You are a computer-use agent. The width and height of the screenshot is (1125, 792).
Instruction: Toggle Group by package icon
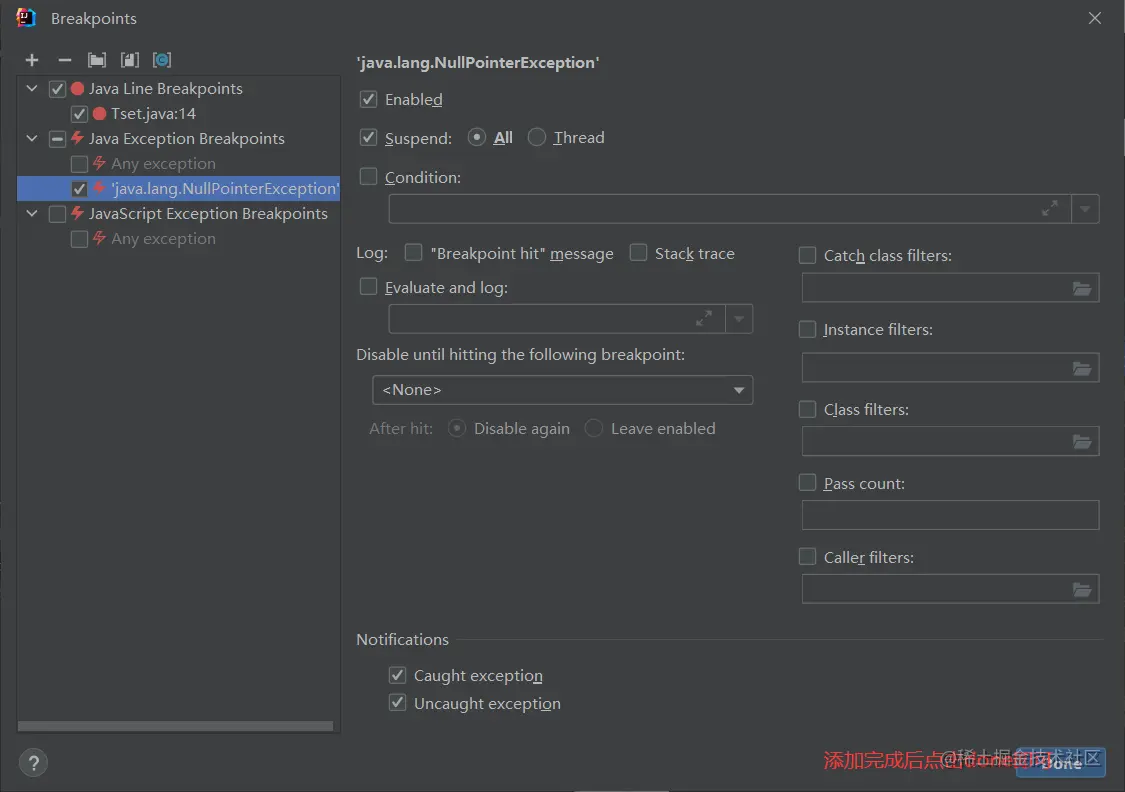click(x=97, y=60)
